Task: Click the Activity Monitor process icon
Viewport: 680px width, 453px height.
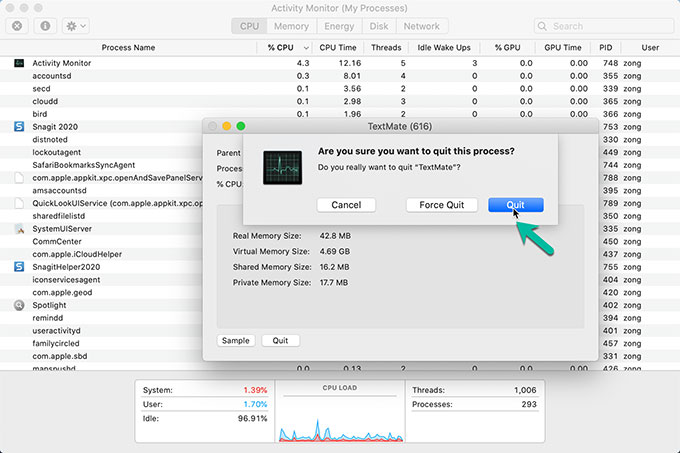Action: coord(19,63)
